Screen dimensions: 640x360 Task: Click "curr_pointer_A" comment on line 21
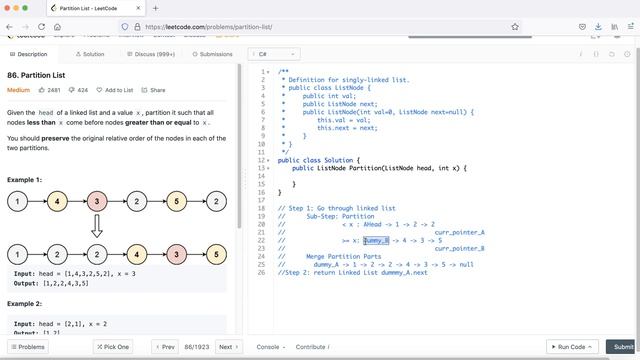tap(460, 232)
